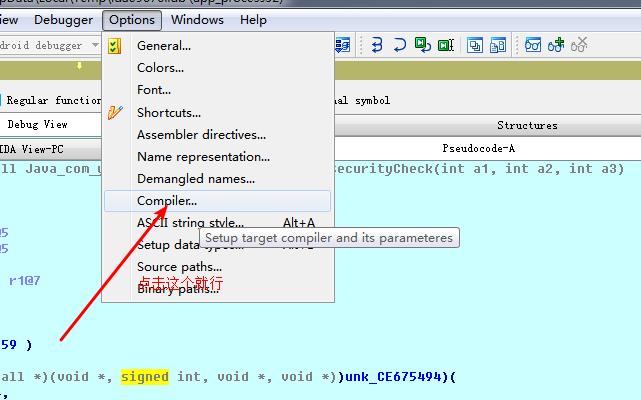Open Source paths... menu item
This screenshot has width=641, height=400.
(x=217, y=267)
